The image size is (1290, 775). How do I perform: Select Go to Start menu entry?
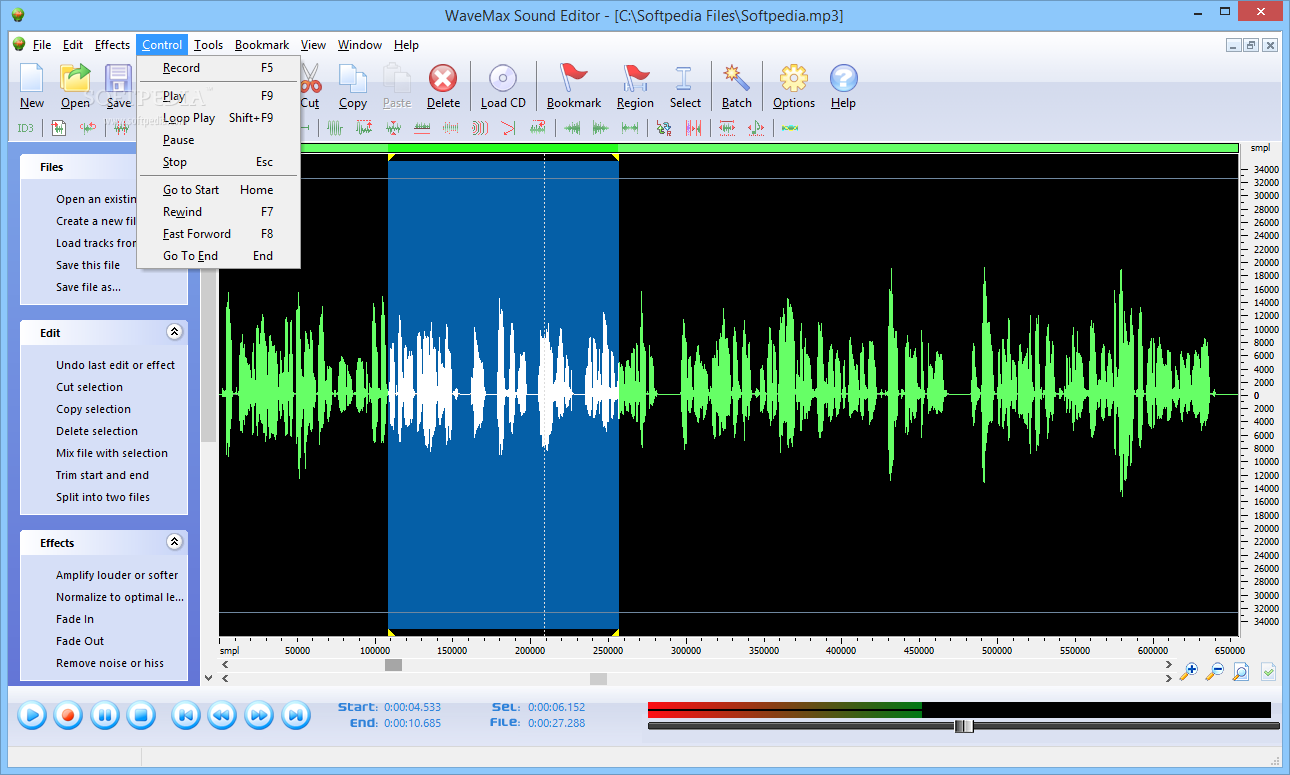[218, 190]
